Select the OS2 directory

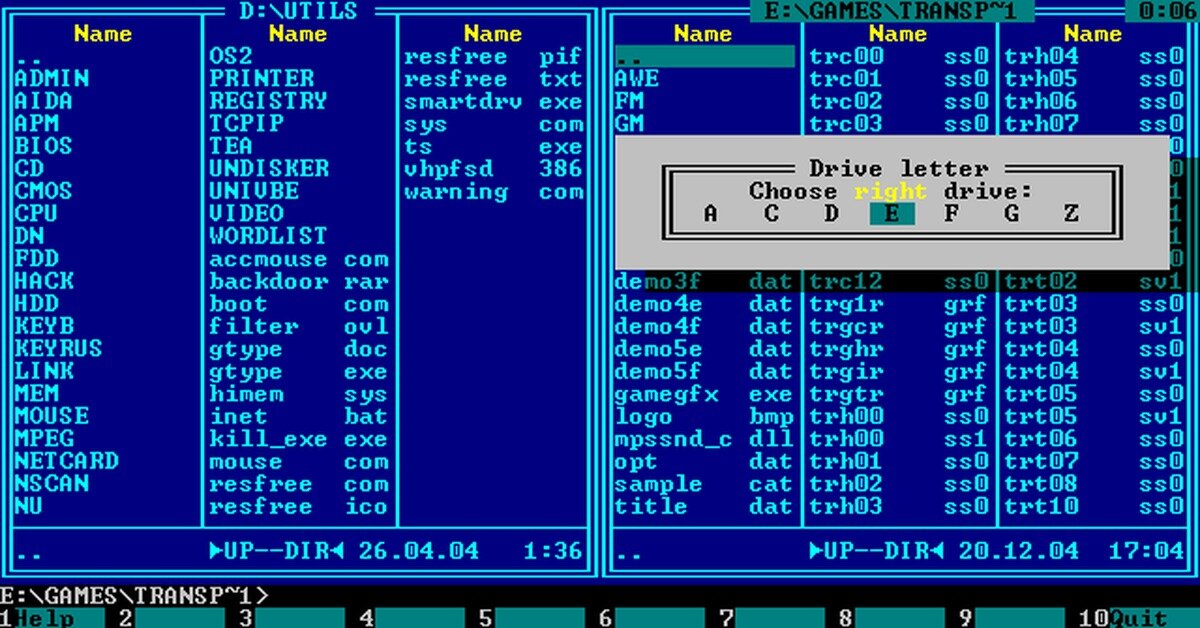tap(299, 56)
